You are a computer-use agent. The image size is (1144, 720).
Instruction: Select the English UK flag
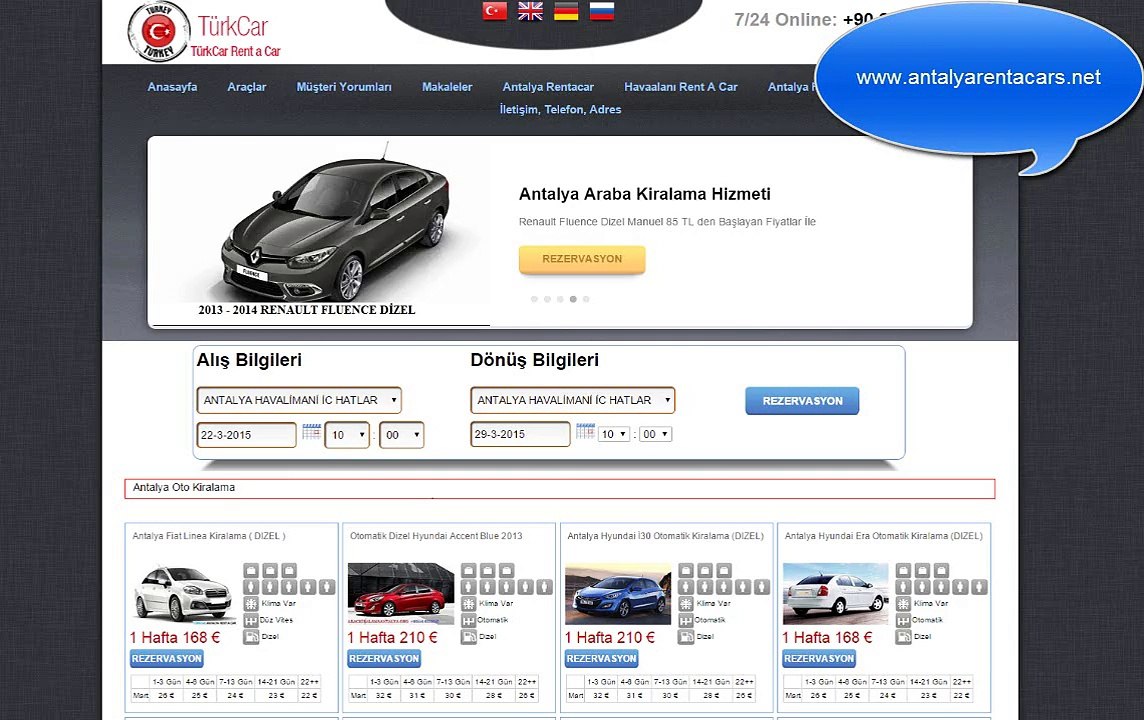pos(530,10)
